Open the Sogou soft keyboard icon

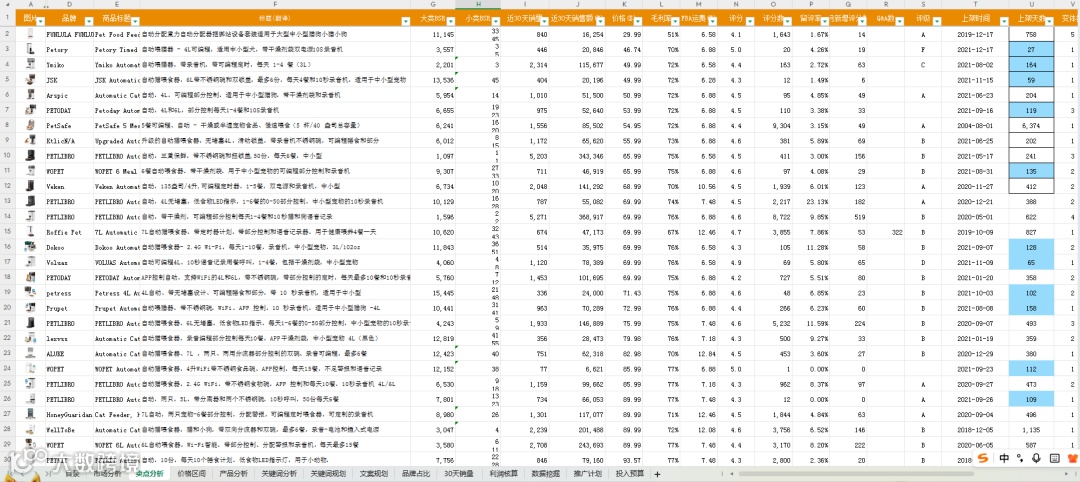tap(1054, 458)
